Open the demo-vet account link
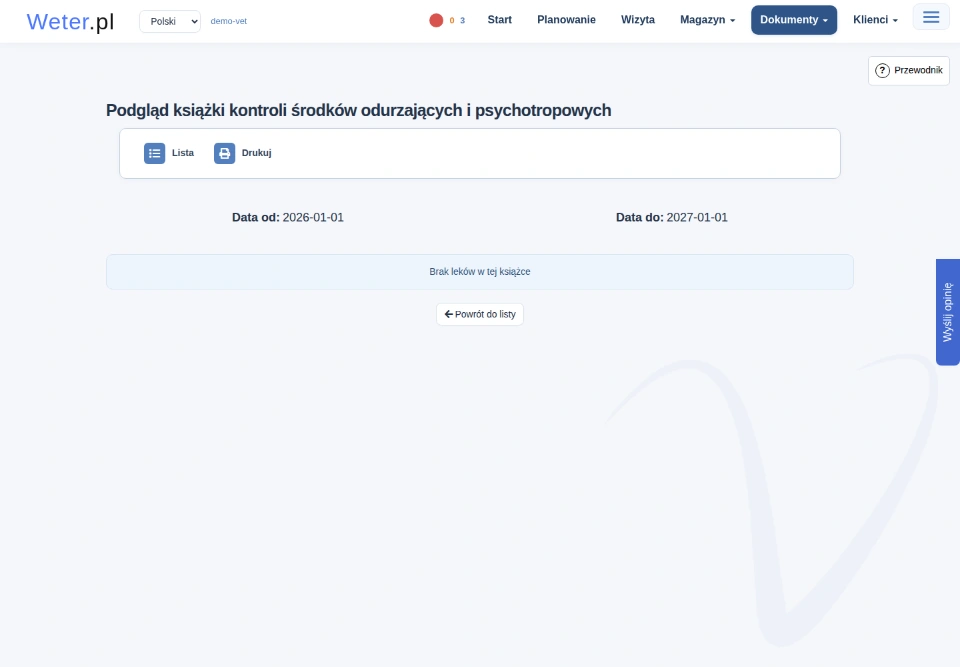 [228, 21]
